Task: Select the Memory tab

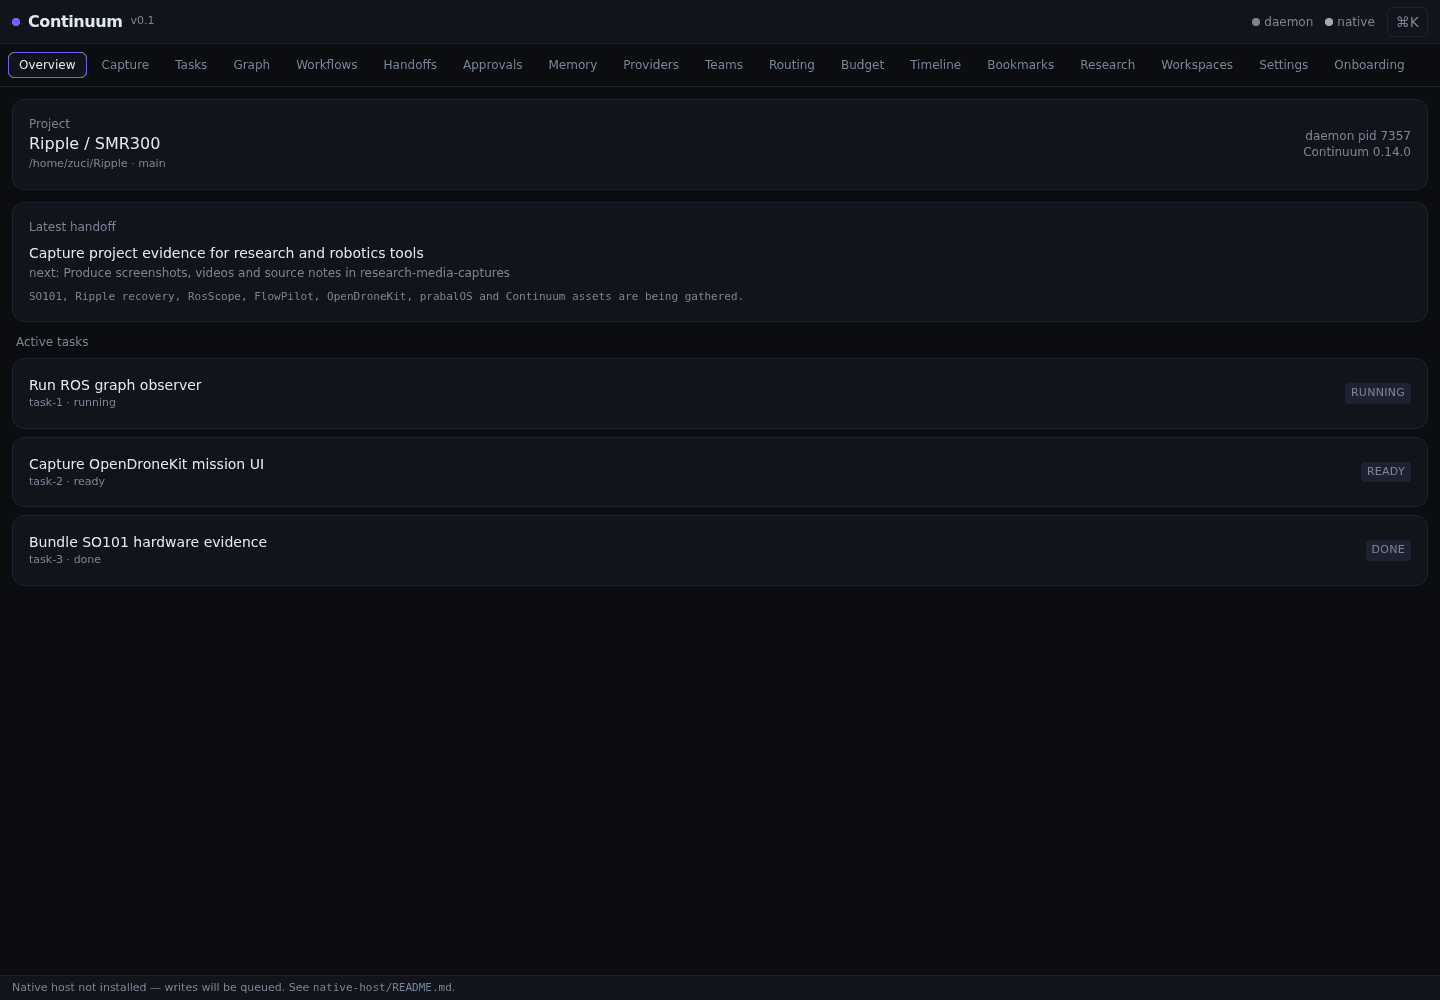Action: click(573, 65)
